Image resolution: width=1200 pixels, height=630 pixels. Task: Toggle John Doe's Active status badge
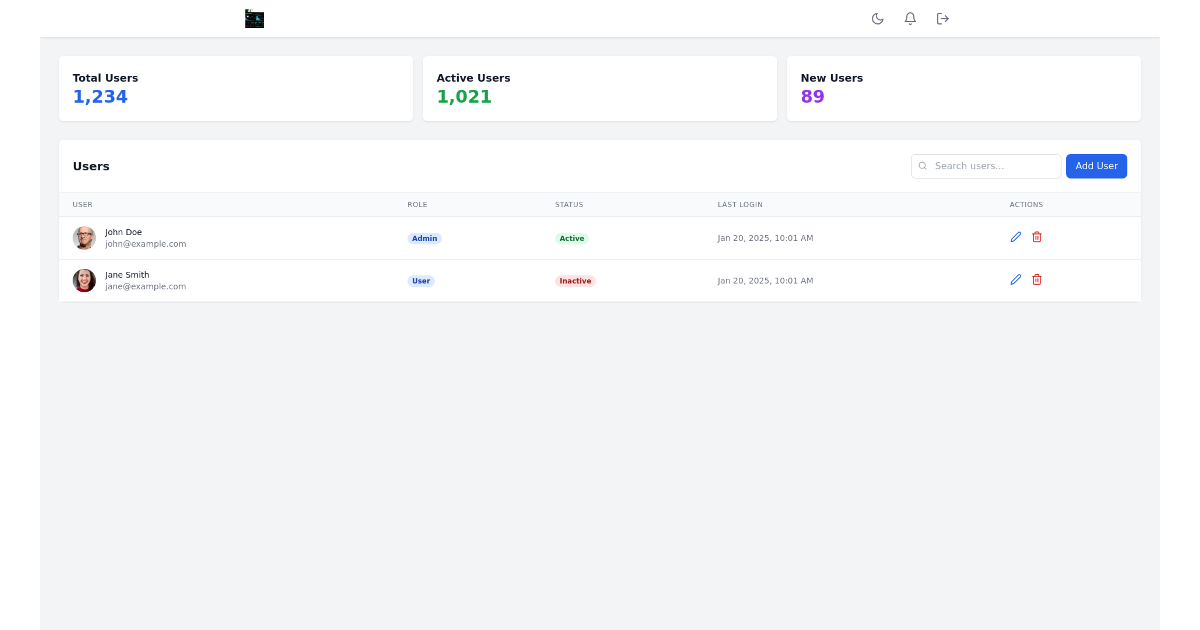572,238
